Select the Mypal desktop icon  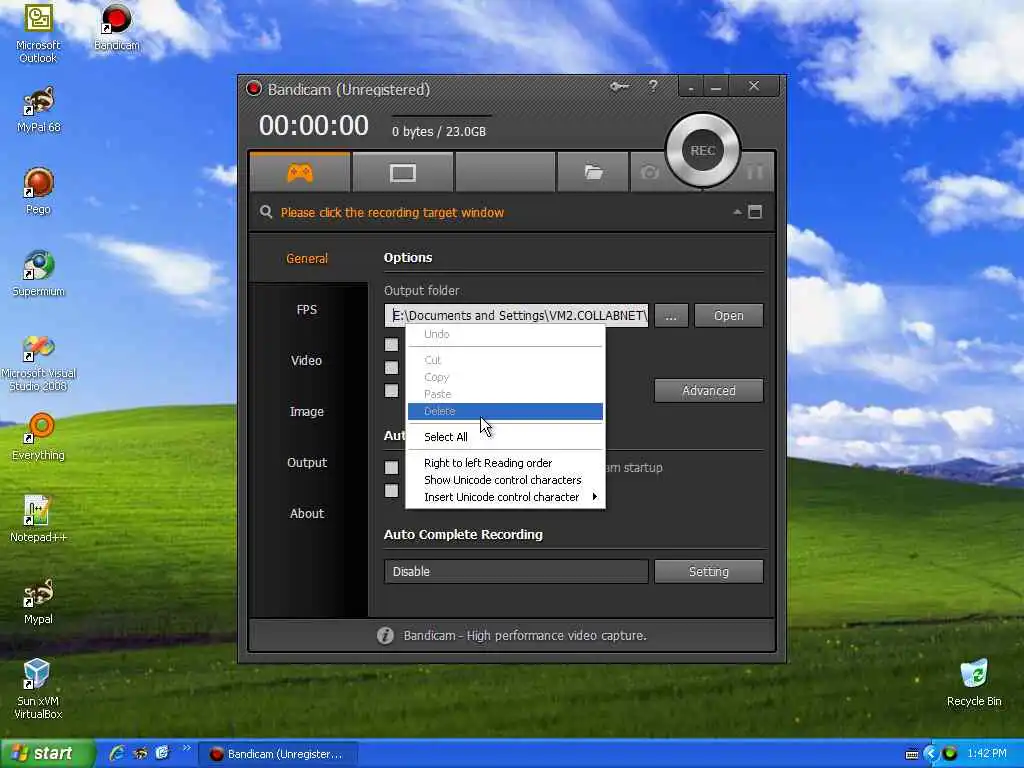(39, 601)
